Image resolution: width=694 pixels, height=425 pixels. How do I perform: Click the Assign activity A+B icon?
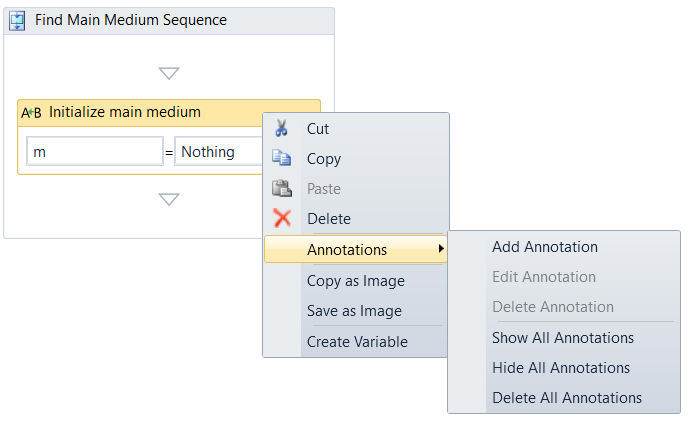31,113
